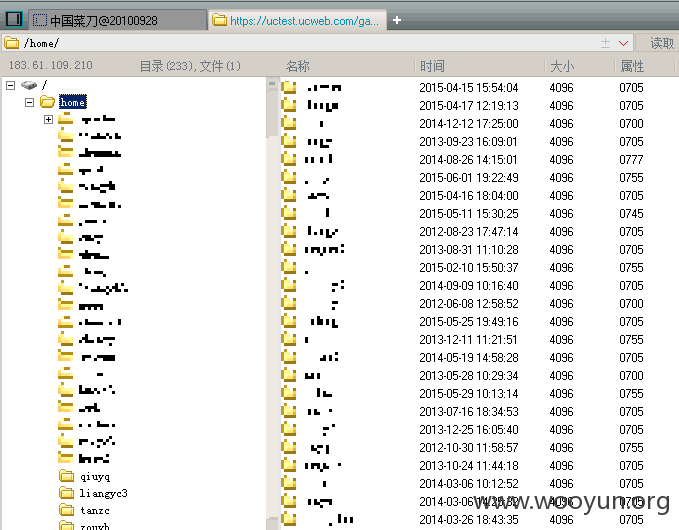Screen dimensions: 679x530
Task: Collapse the home tree node
Action: tap(29, 102)
